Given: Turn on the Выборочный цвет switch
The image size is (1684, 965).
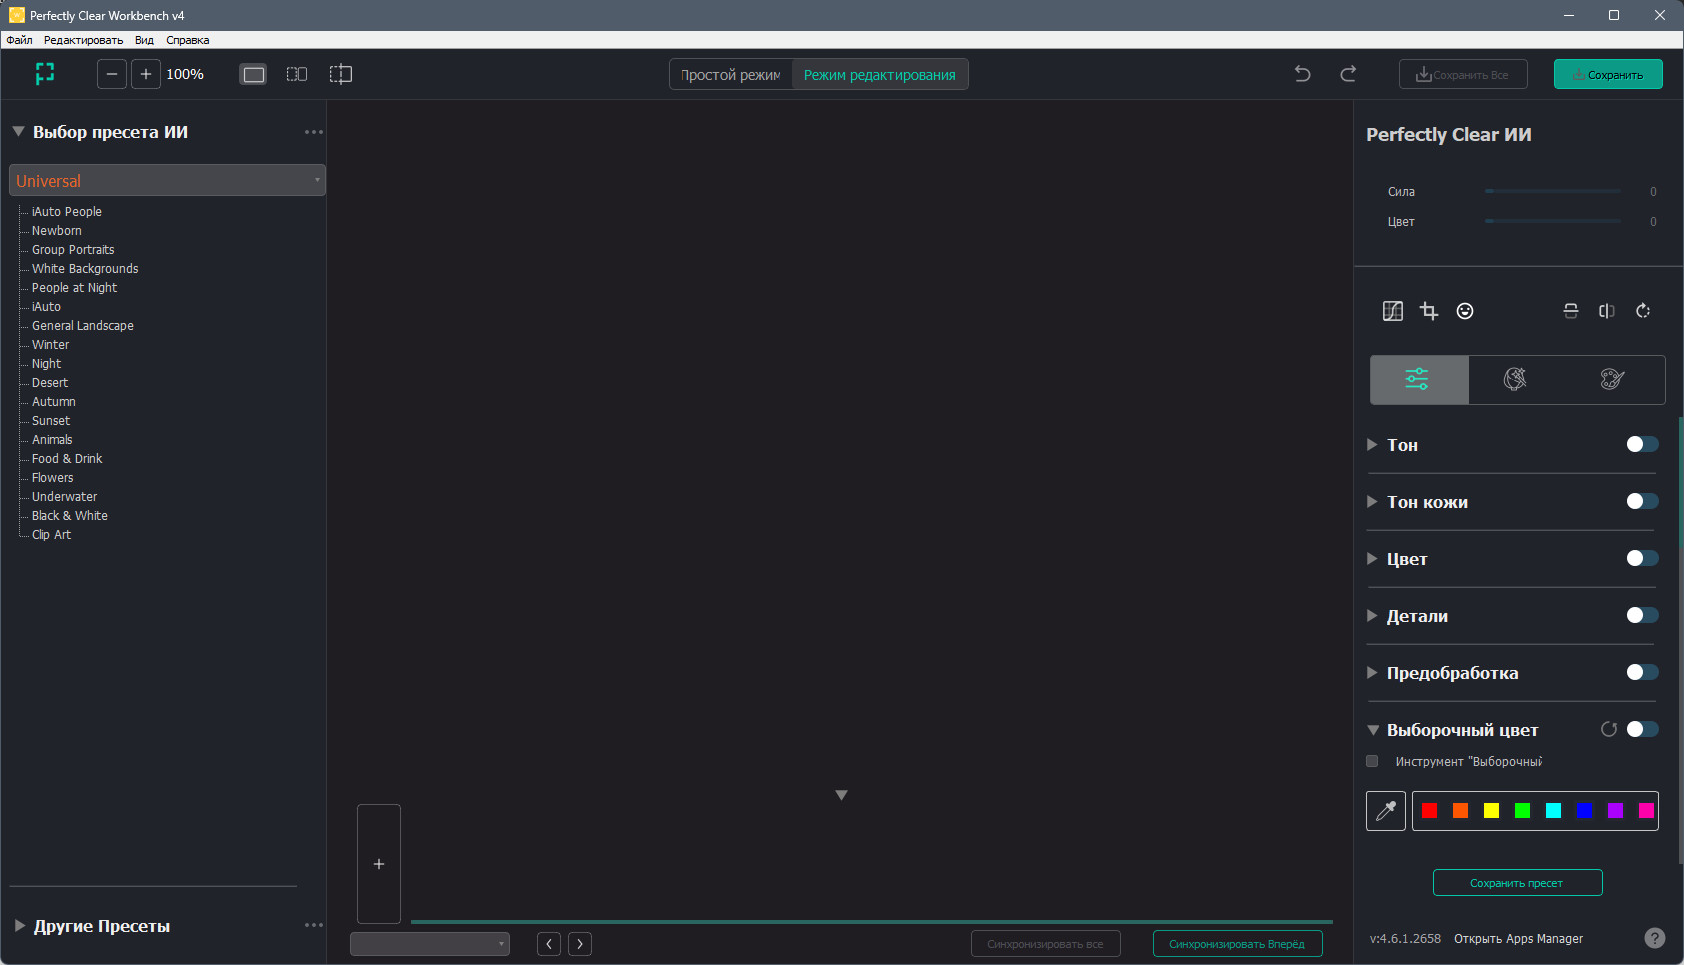Looking at the screenshot, I should click(1642, 729).
